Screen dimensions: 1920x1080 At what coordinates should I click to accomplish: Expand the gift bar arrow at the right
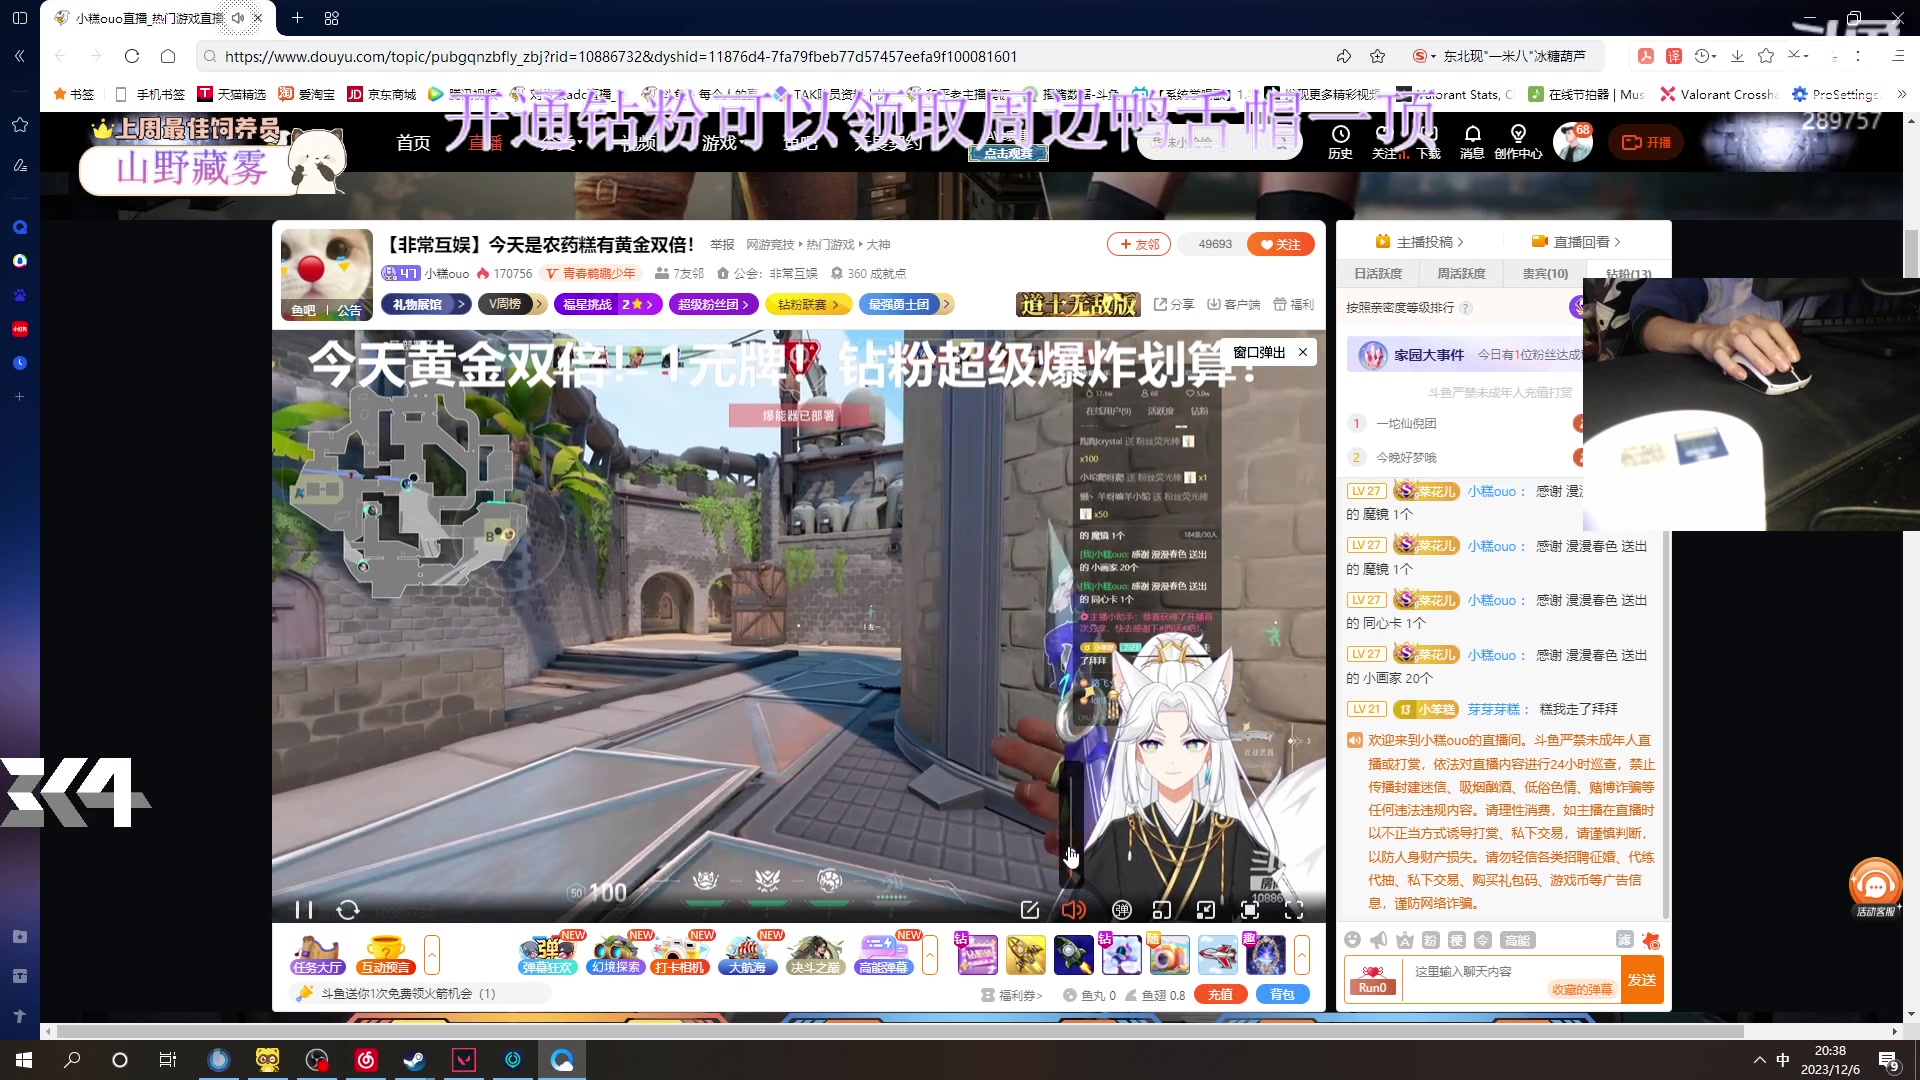[1302, 955]
